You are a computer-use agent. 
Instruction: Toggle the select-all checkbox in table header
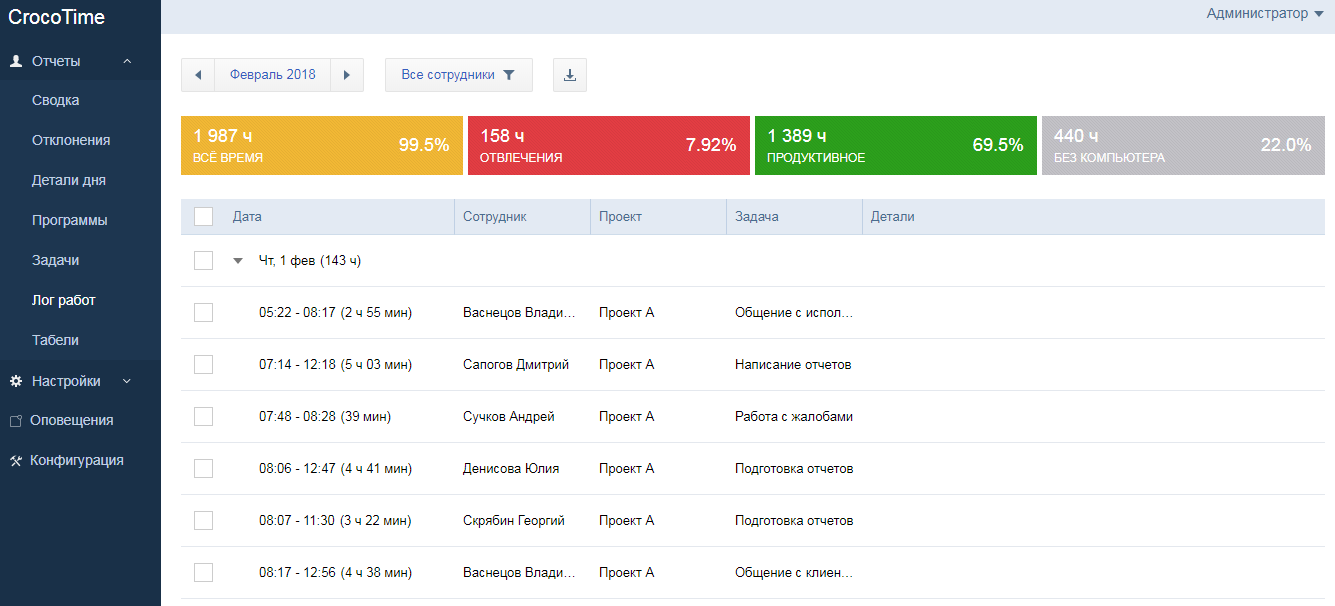click(204, 217)
